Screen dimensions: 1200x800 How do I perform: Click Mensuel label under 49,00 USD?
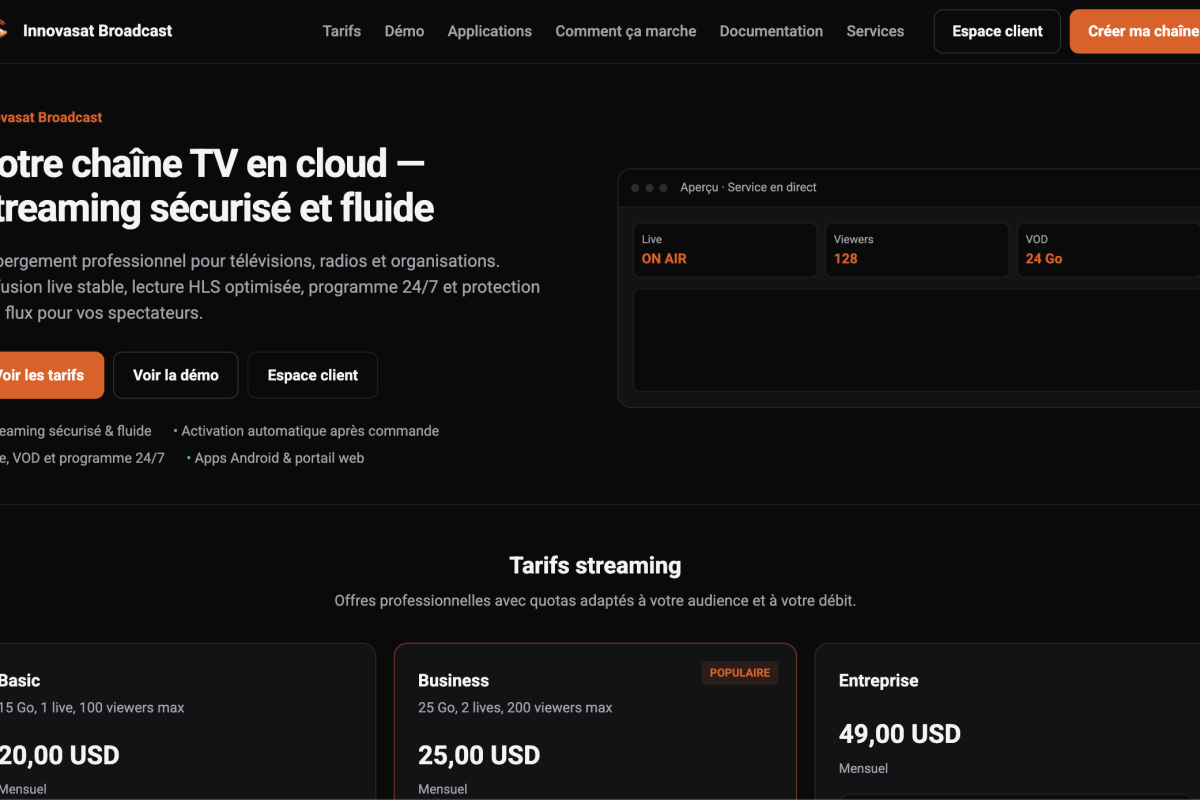(x=863, y=768)
